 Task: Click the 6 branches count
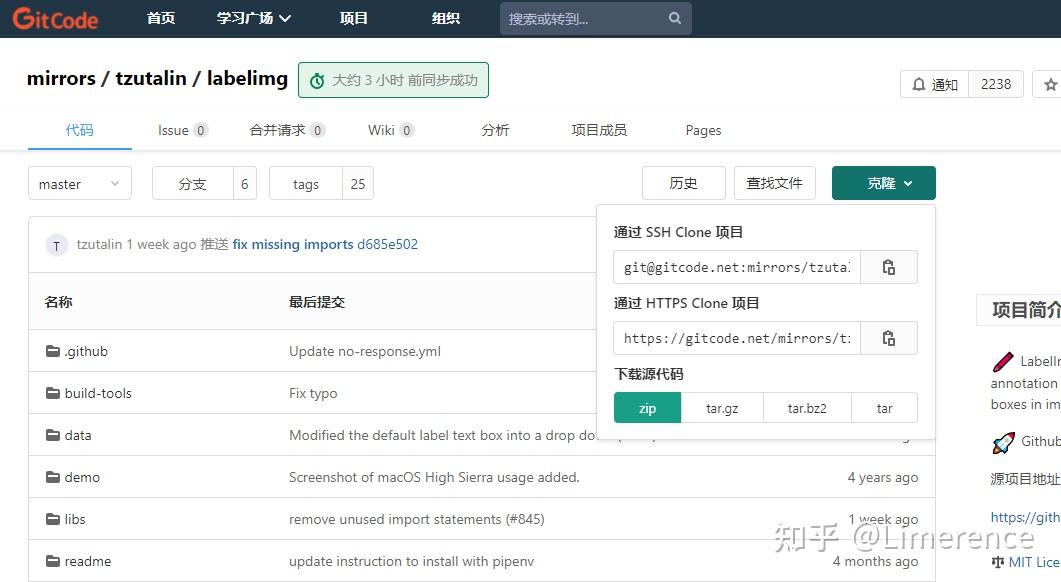pyautogui.click(x=244, y=183)
